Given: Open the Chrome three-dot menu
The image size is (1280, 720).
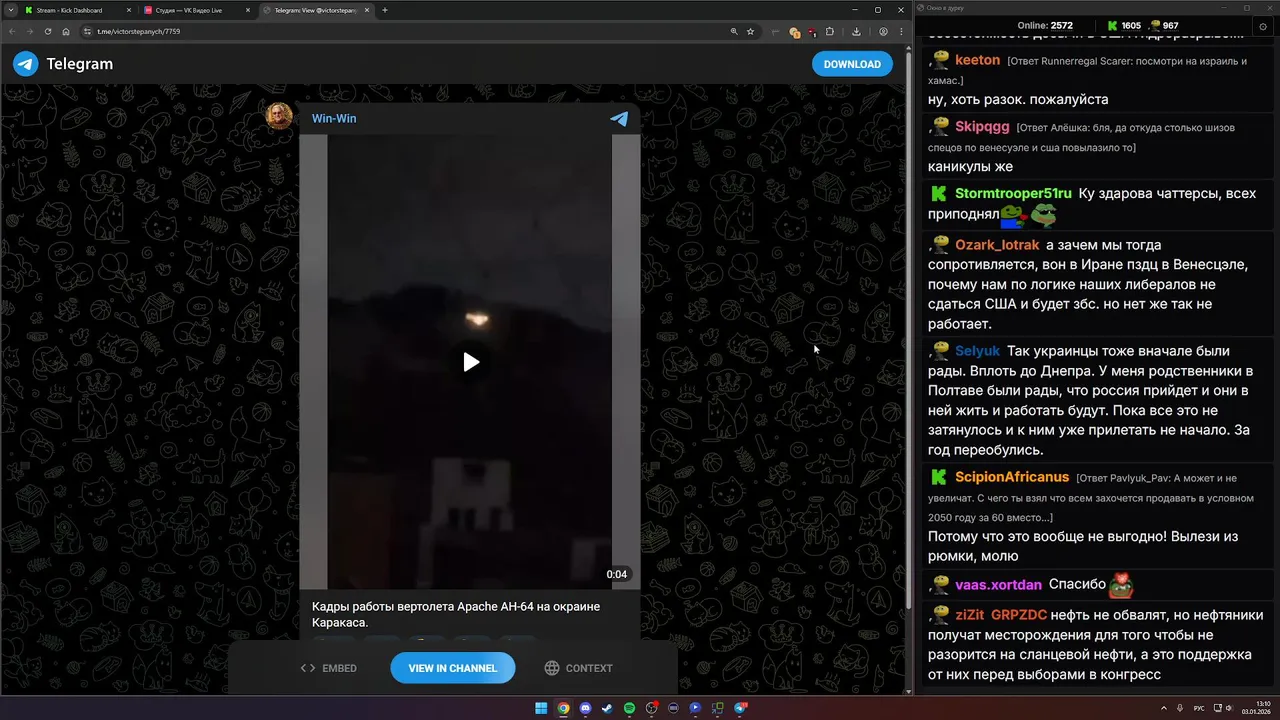Looking at the screenshot, I should [x=900, y=31].
